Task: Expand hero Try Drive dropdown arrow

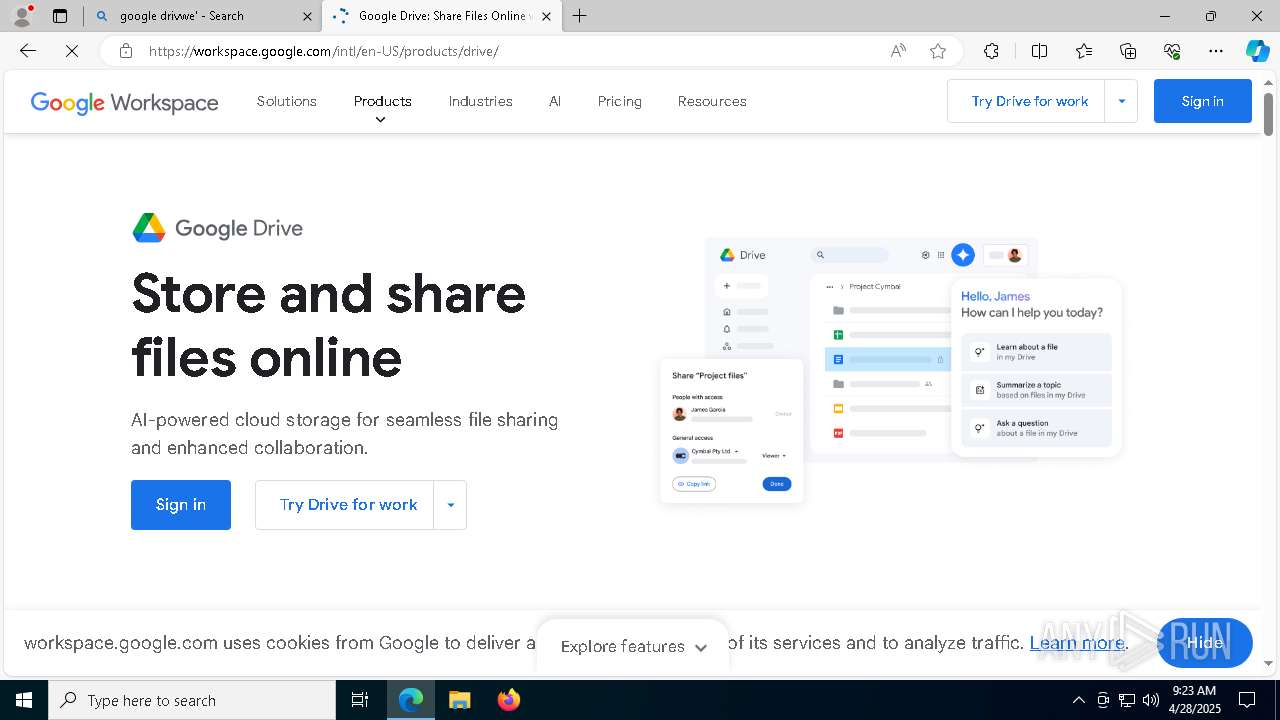Action: point(450,505)
